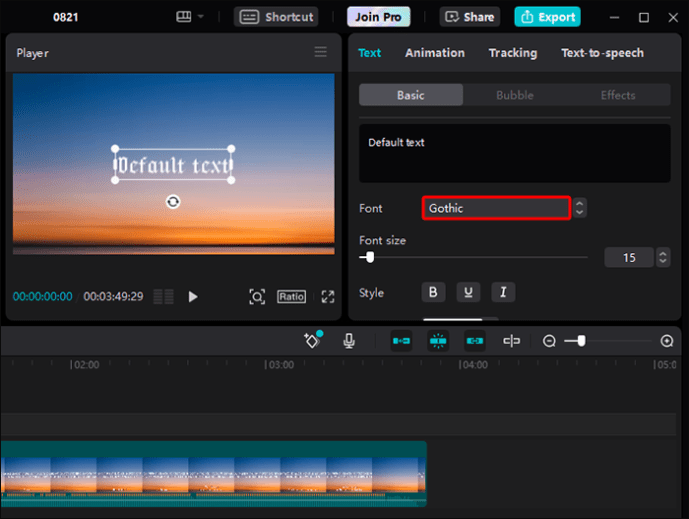689x519 pixels.
Task: Start voiceover recording with microphone icon
Action: pyautogui.click(x=349, y=341)
